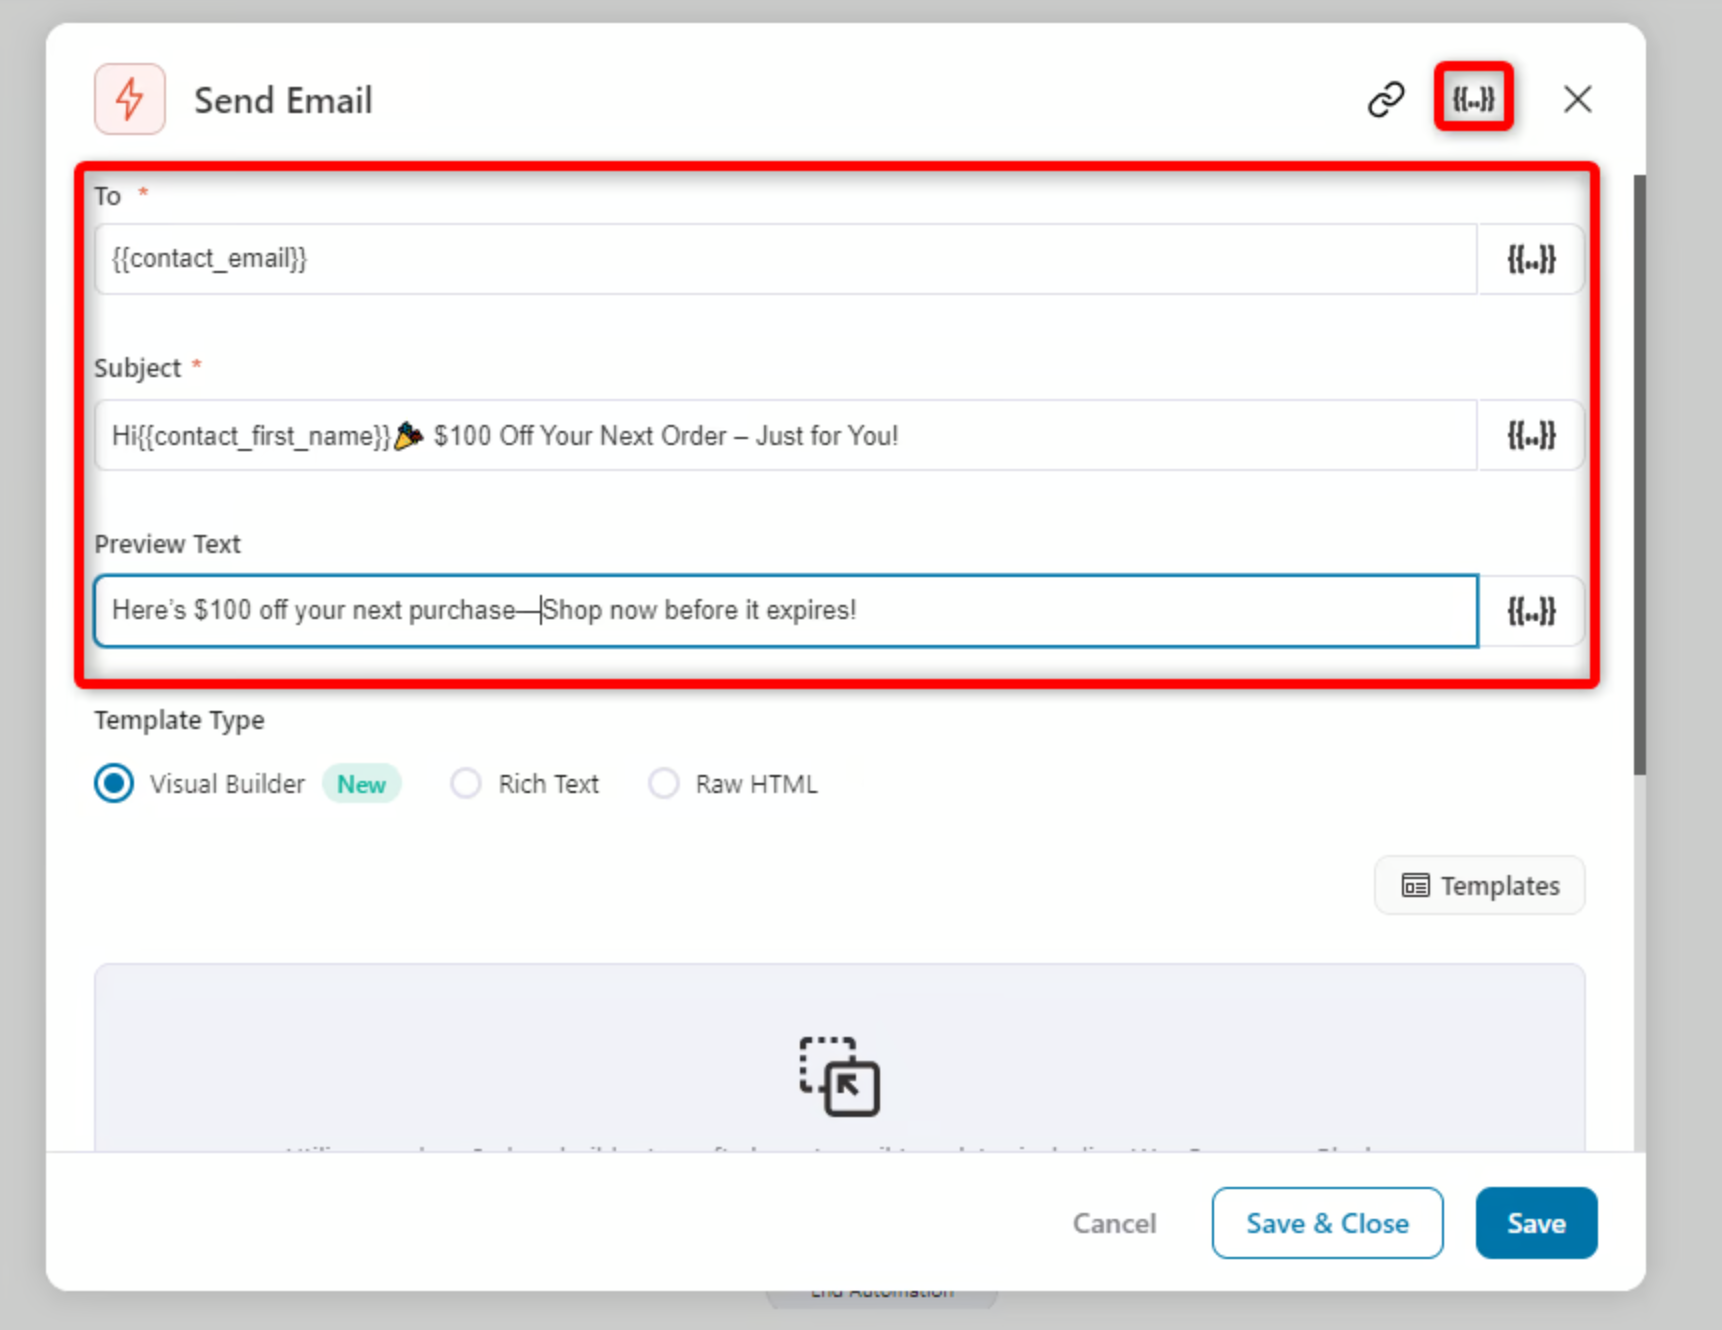
Task: Select the Raw HTML template type
Action: (x=663, y=783)
